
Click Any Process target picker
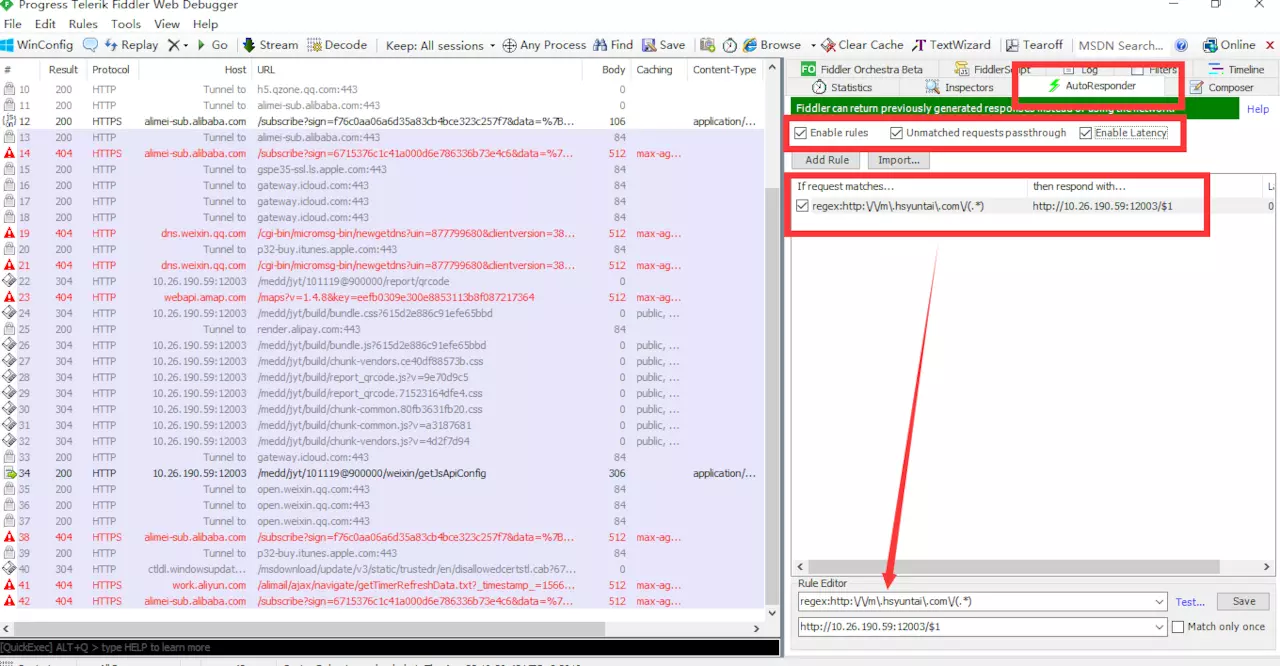pos(544,45)
